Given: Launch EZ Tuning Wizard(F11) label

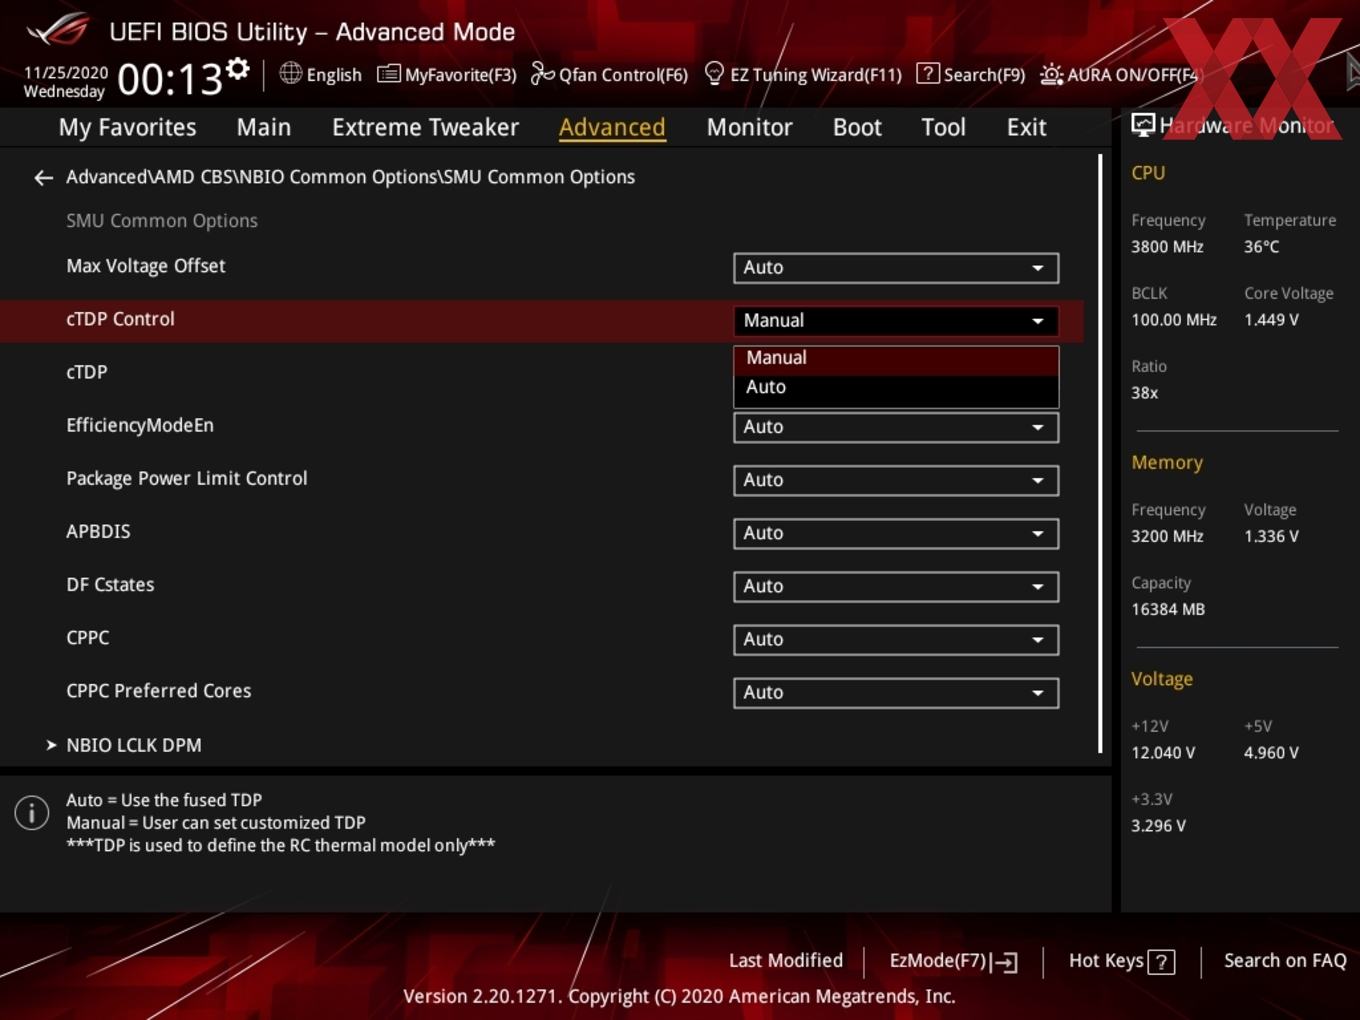Looking at the screenshot, I should [x=816, y=75].
